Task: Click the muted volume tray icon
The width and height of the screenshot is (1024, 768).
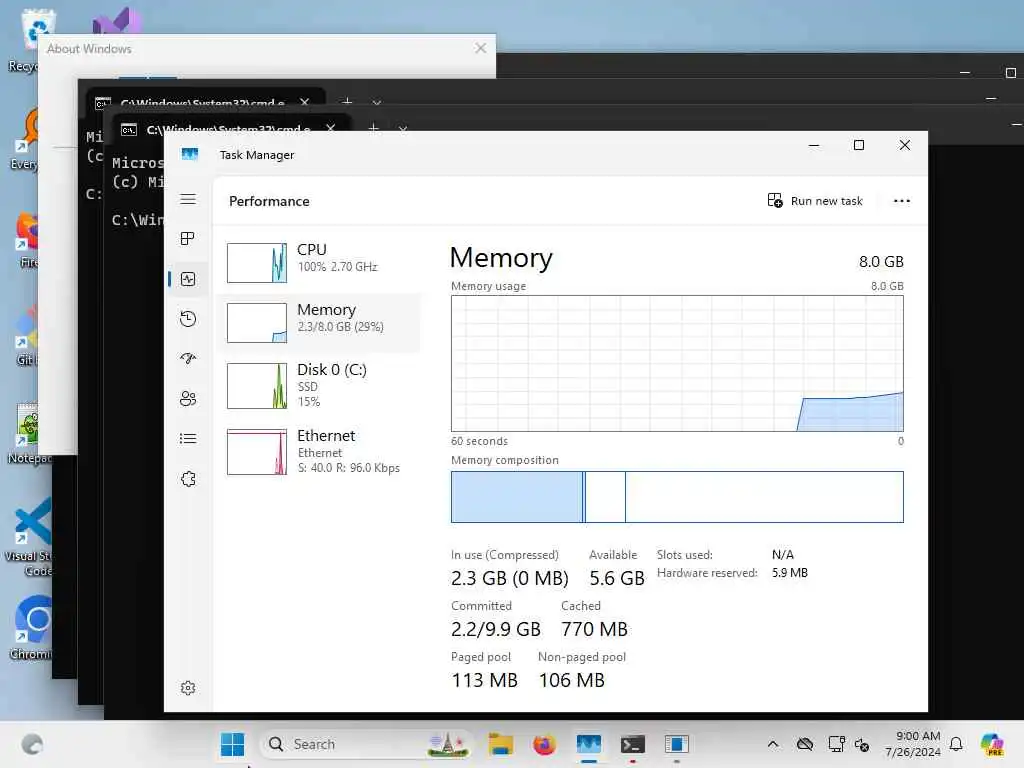Action: pos(862,744)
